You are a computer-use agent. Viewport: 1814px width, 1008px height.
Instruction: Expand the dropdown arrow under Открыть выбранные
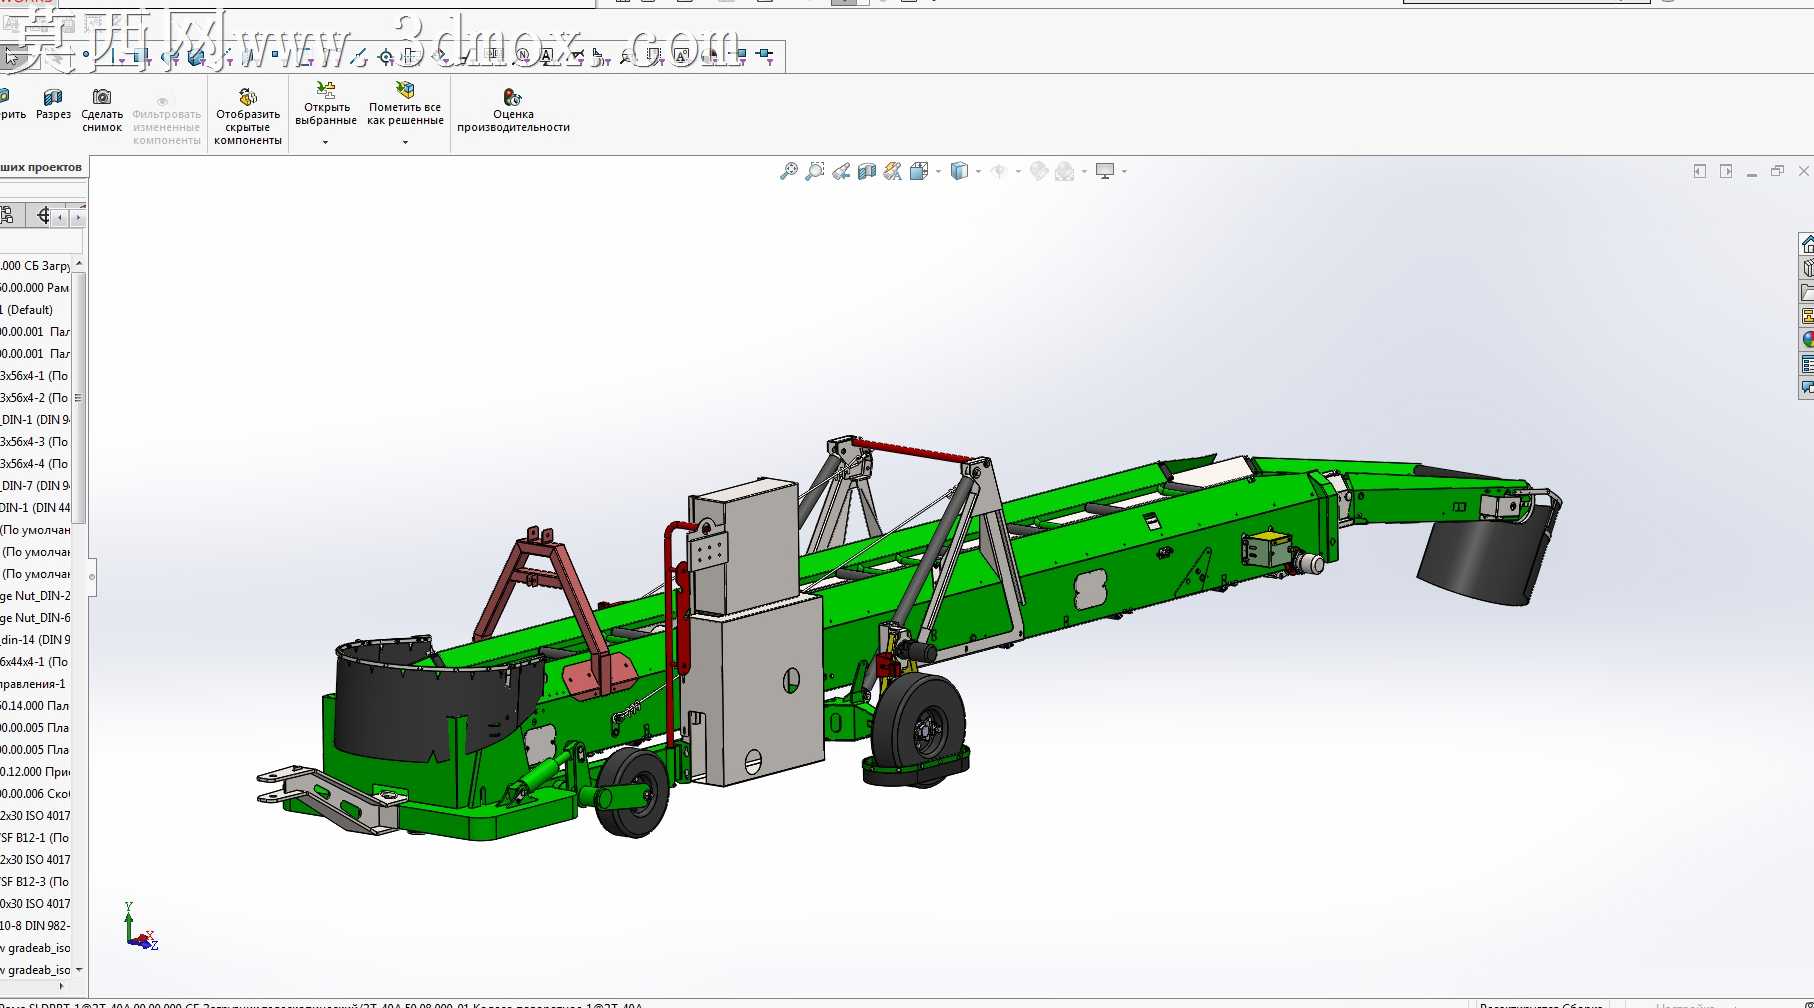coord(326,142)
